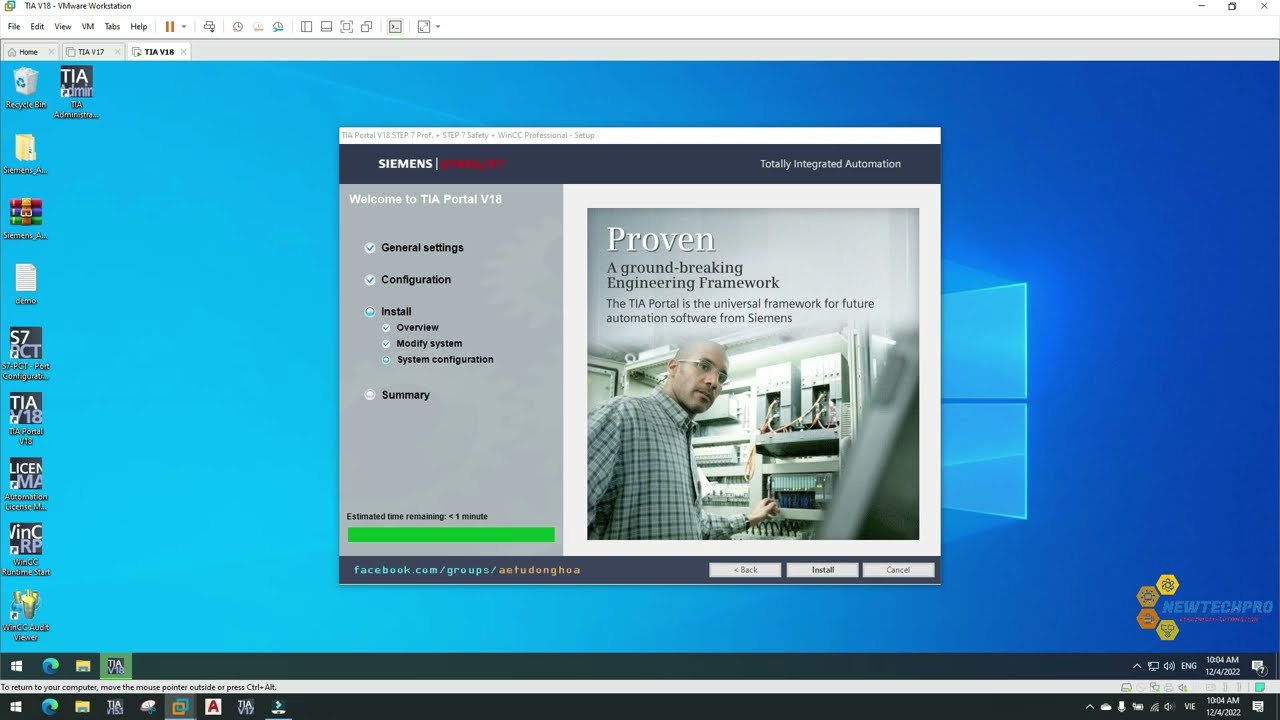Viewport: 1280px width, 720px height.
Task: Close the TIA V17 tab
Action: (x=118, y=52)
